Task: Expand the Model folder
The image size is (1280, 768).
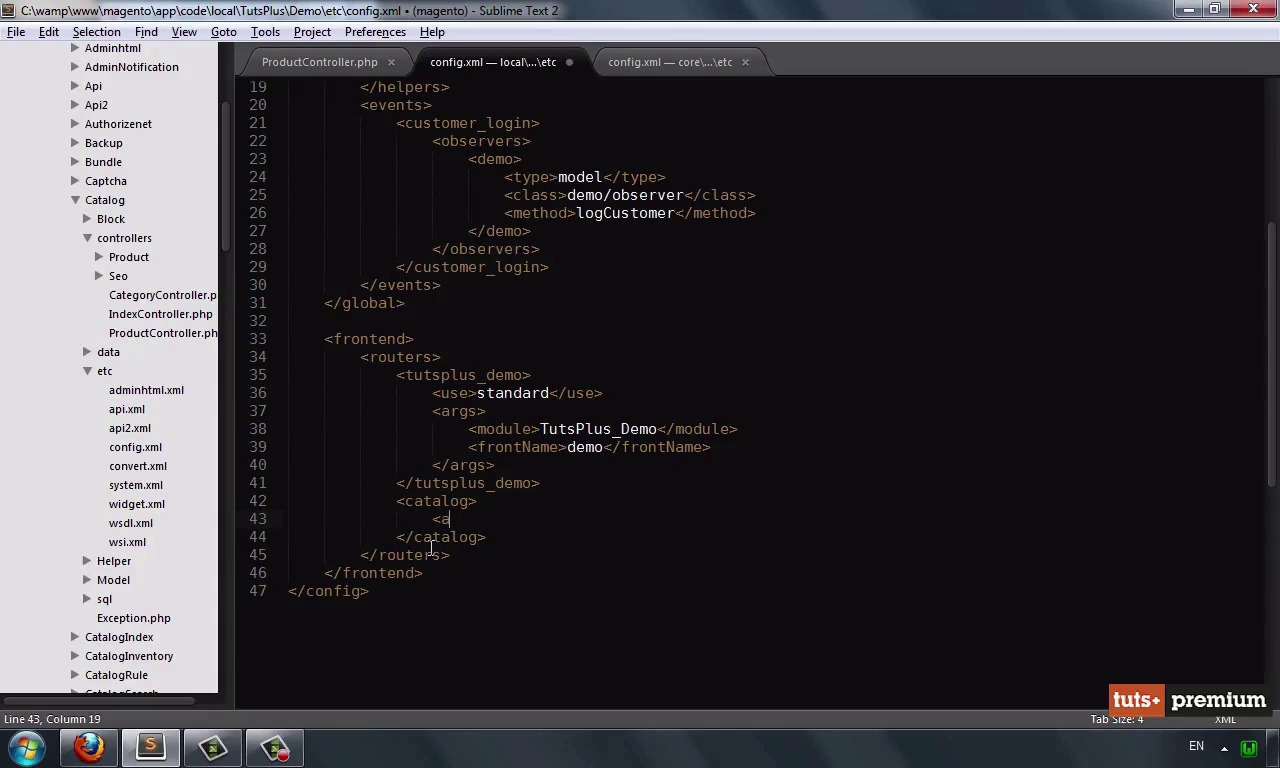Action: coord(87,580)
